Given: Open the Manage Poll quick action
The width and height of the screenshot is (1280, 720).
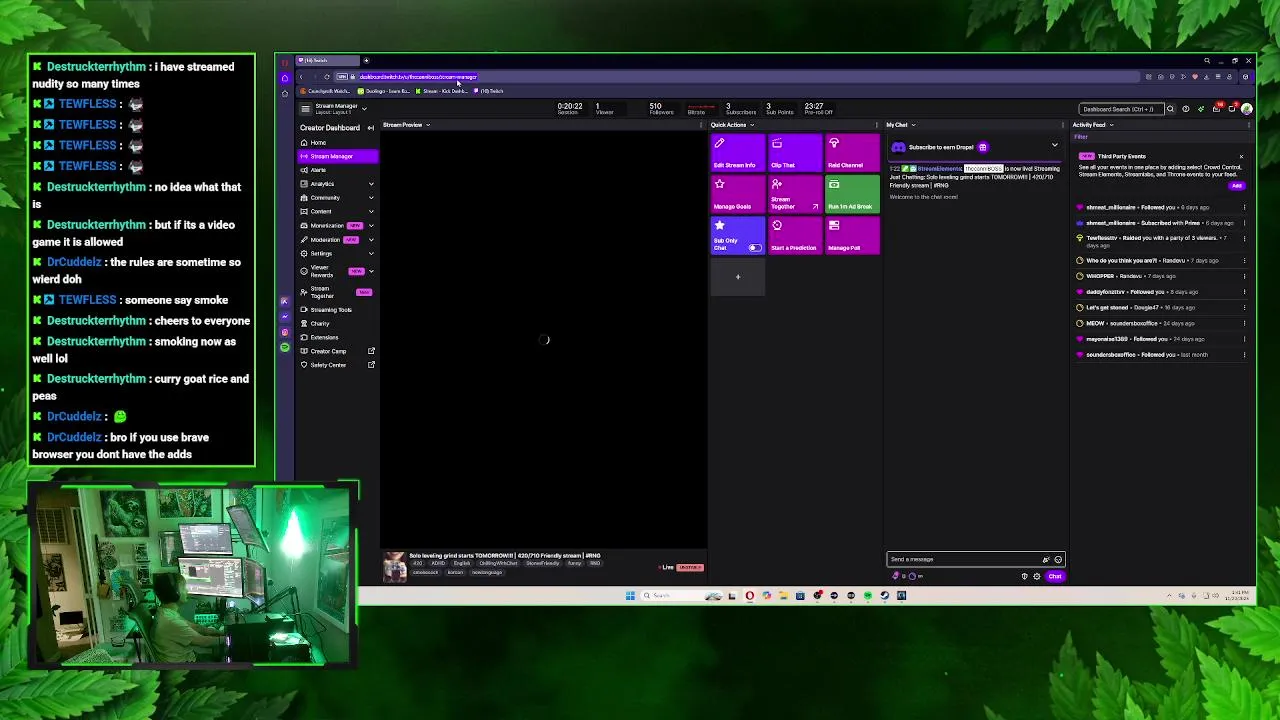Looking at the screenshot, I should pos(852,235).
